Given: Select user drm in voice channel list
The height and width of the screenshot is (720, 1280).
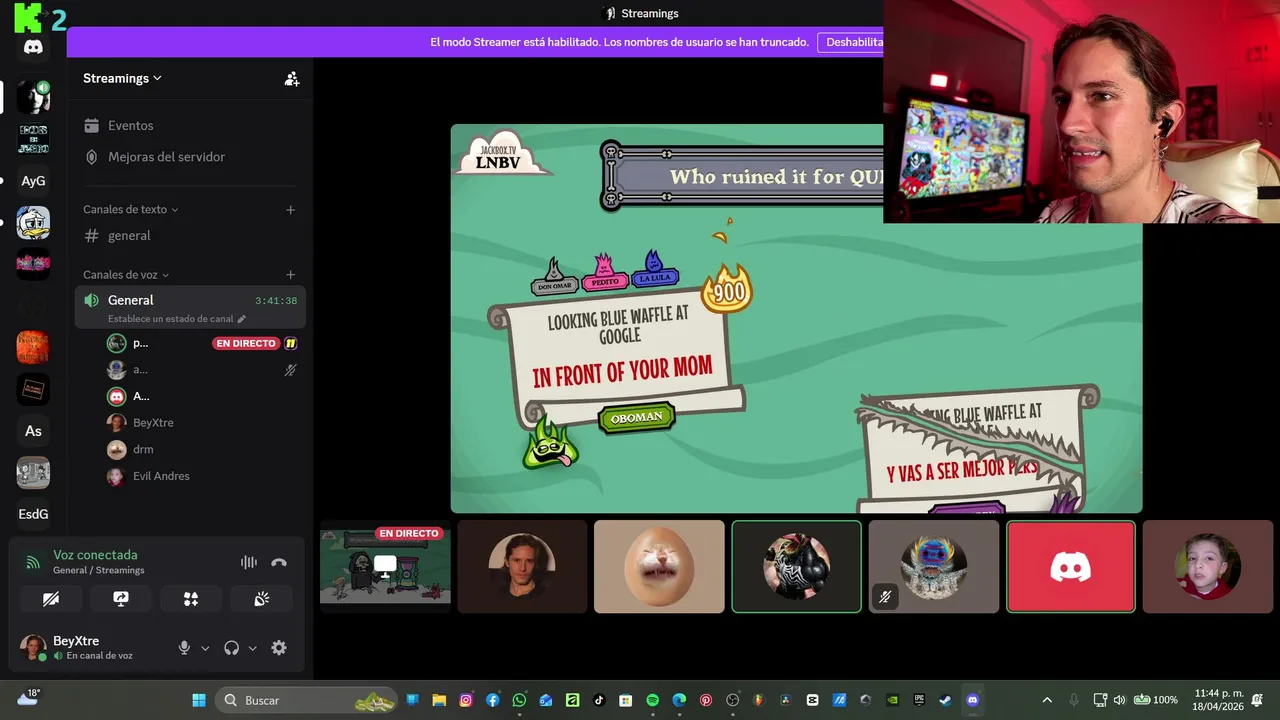Looking at the screenshot, I should (x=202, y=450).
